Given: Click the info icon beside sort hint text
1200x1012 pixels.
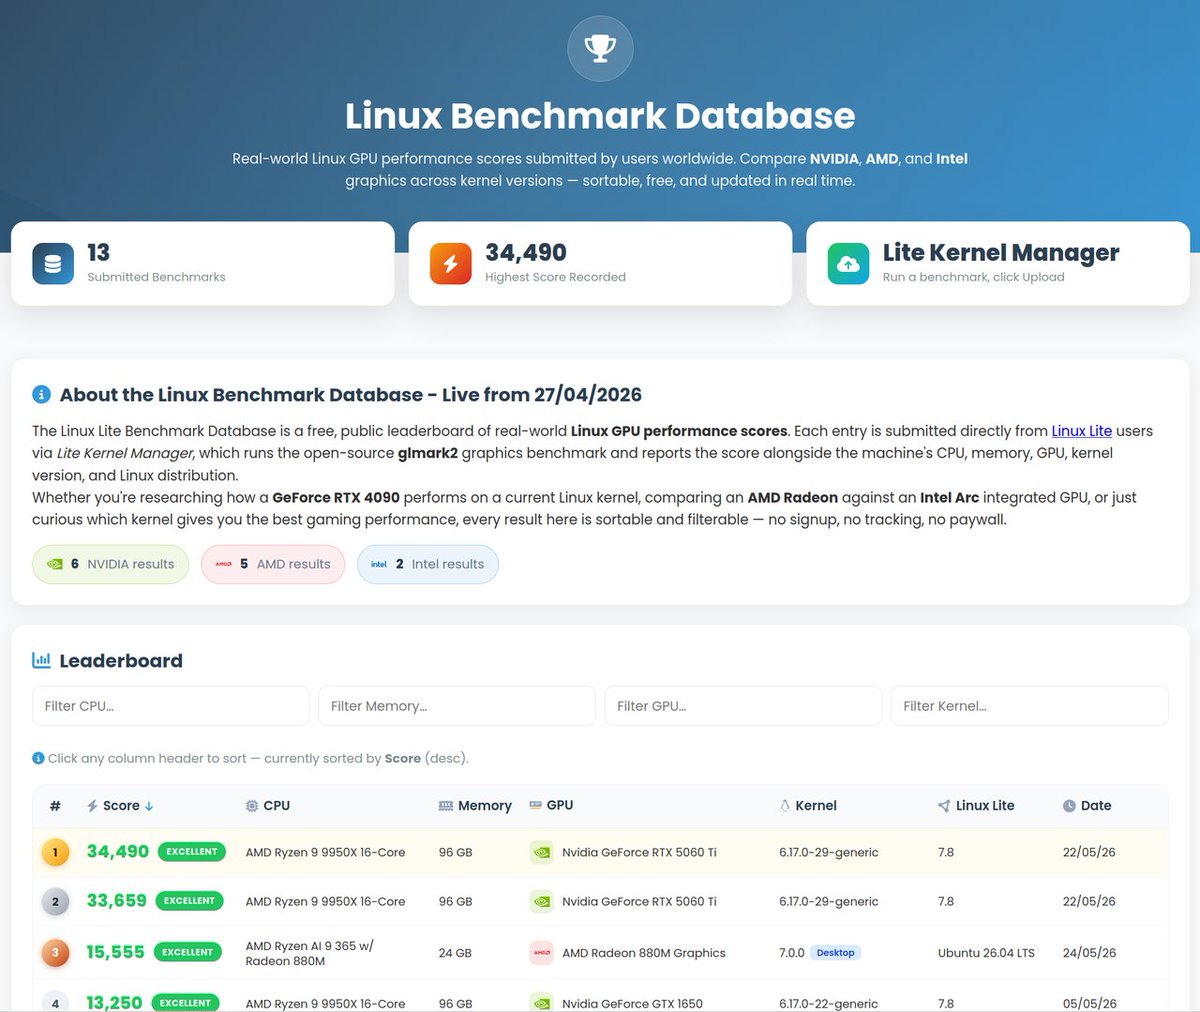Looking at the screenshot, I should (38, 758).
